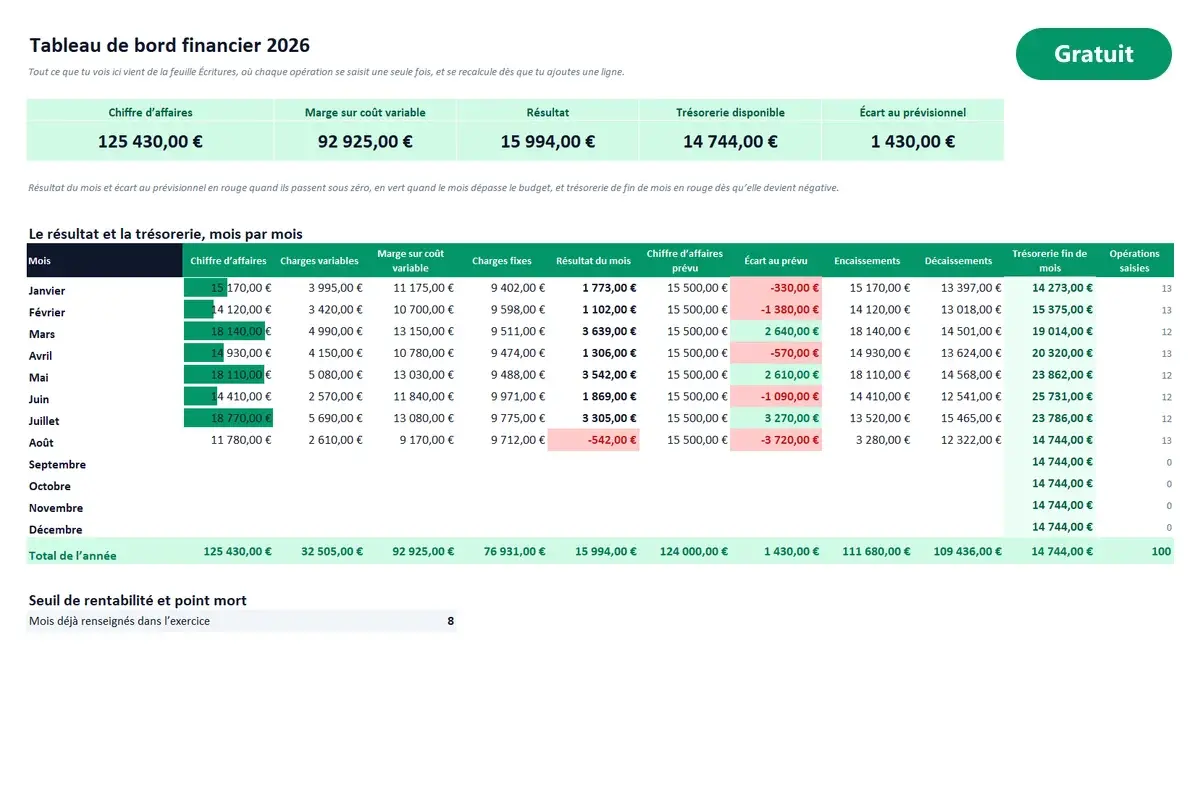Select the Tableau de bord financier 2026 title
Image resolution: width=1200 pixels, height=800 pixels.
click(170, 45)
